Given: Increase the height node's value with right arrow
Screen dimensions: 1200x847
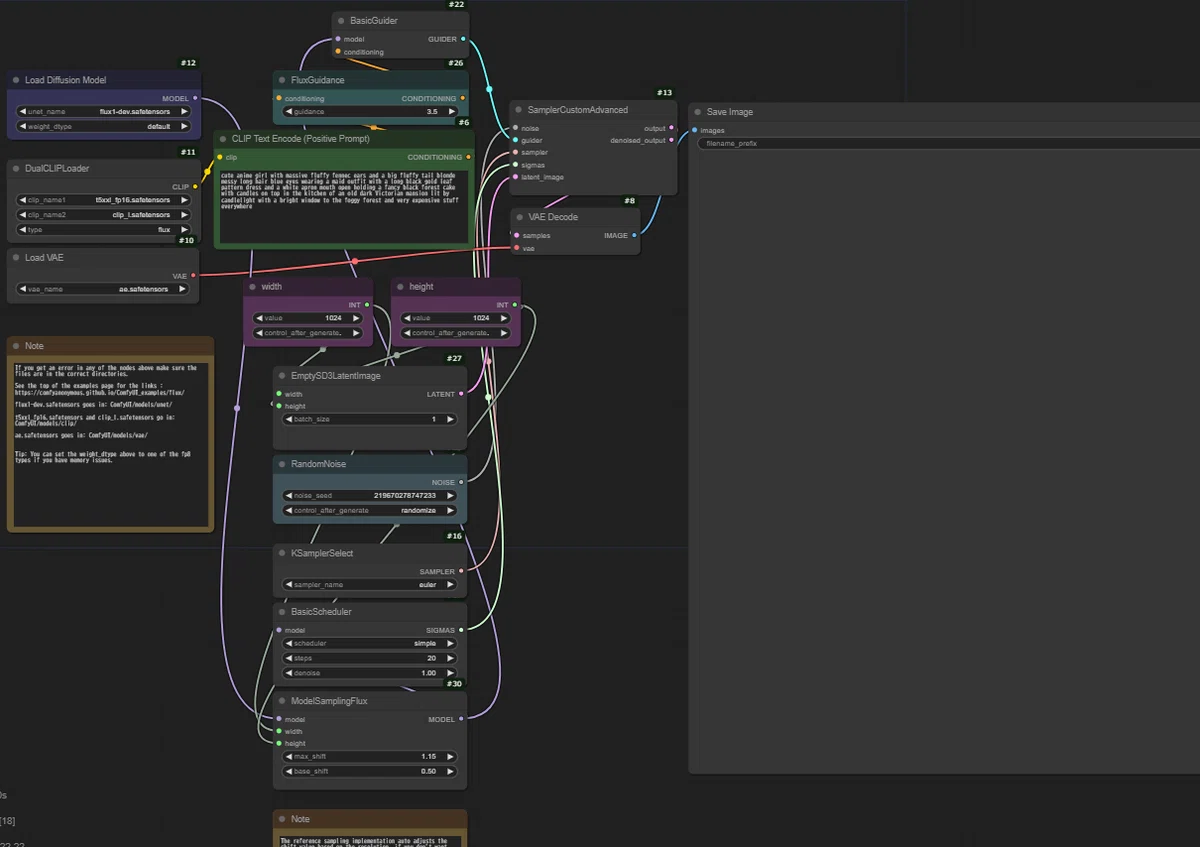Looking at the screenshot, I should pyautogui.click(x=504, y=318).
